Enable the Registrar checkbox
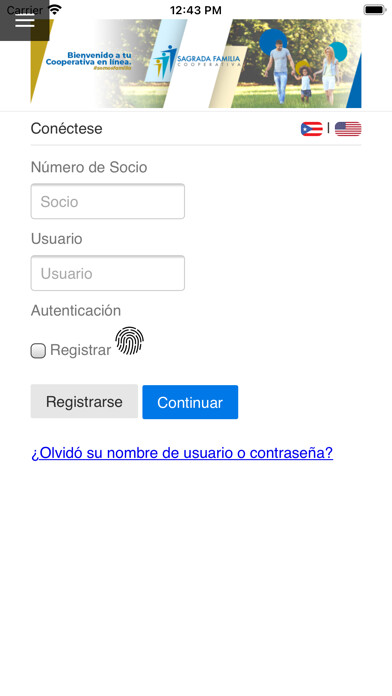The width and height of the screenshot is (392, 696). coord(38,351)
